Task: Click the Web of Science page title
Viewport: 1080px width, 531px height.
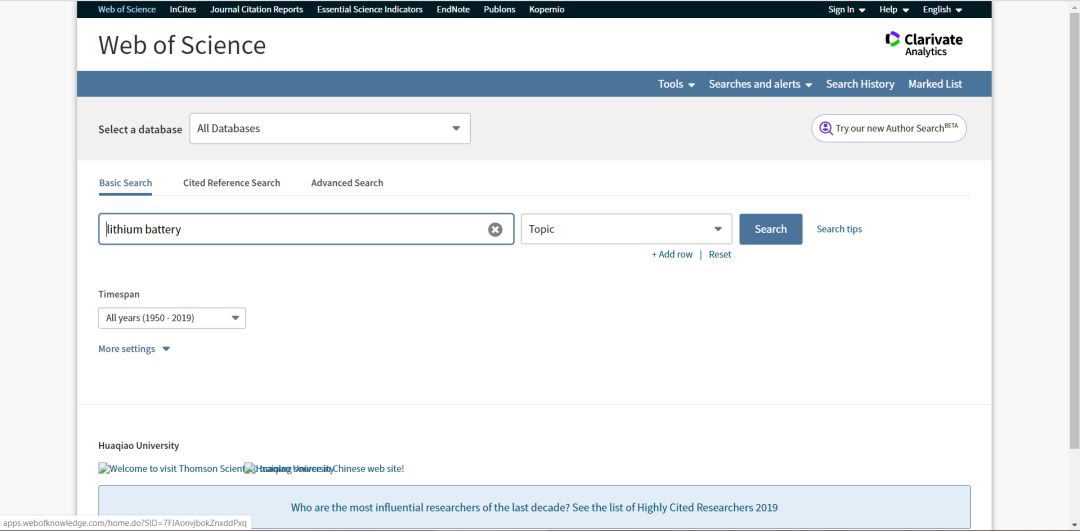Action: coord(182,45)
